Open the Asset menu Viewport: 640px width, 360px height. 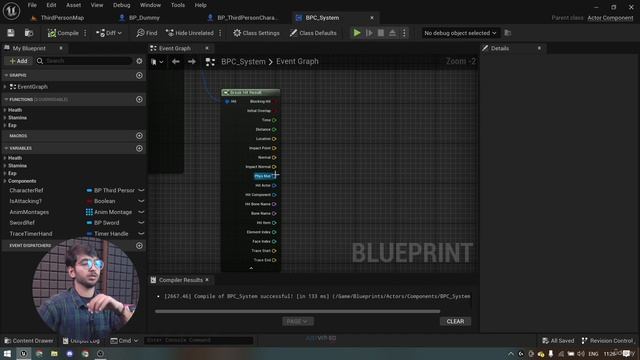[73, 5]
